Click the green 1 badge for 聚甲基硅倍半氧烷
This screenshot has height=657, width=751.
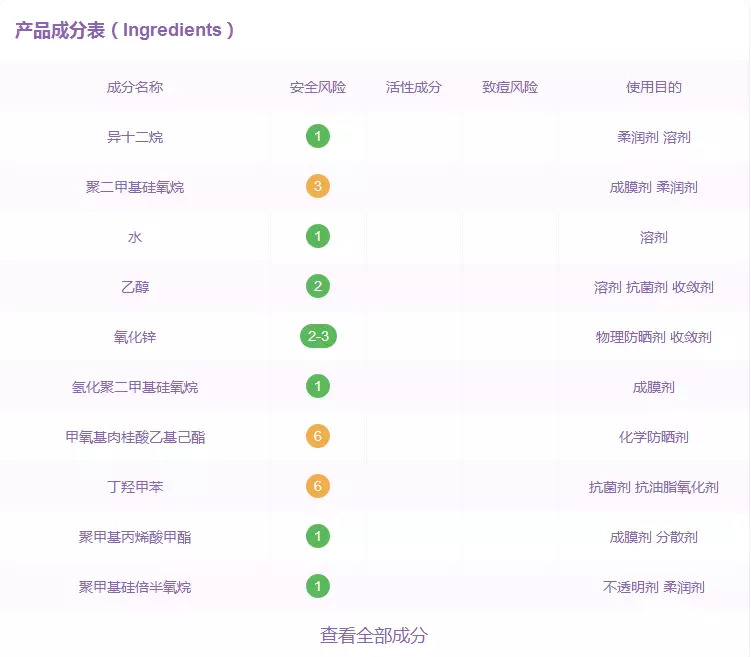(x=318, y=586)
